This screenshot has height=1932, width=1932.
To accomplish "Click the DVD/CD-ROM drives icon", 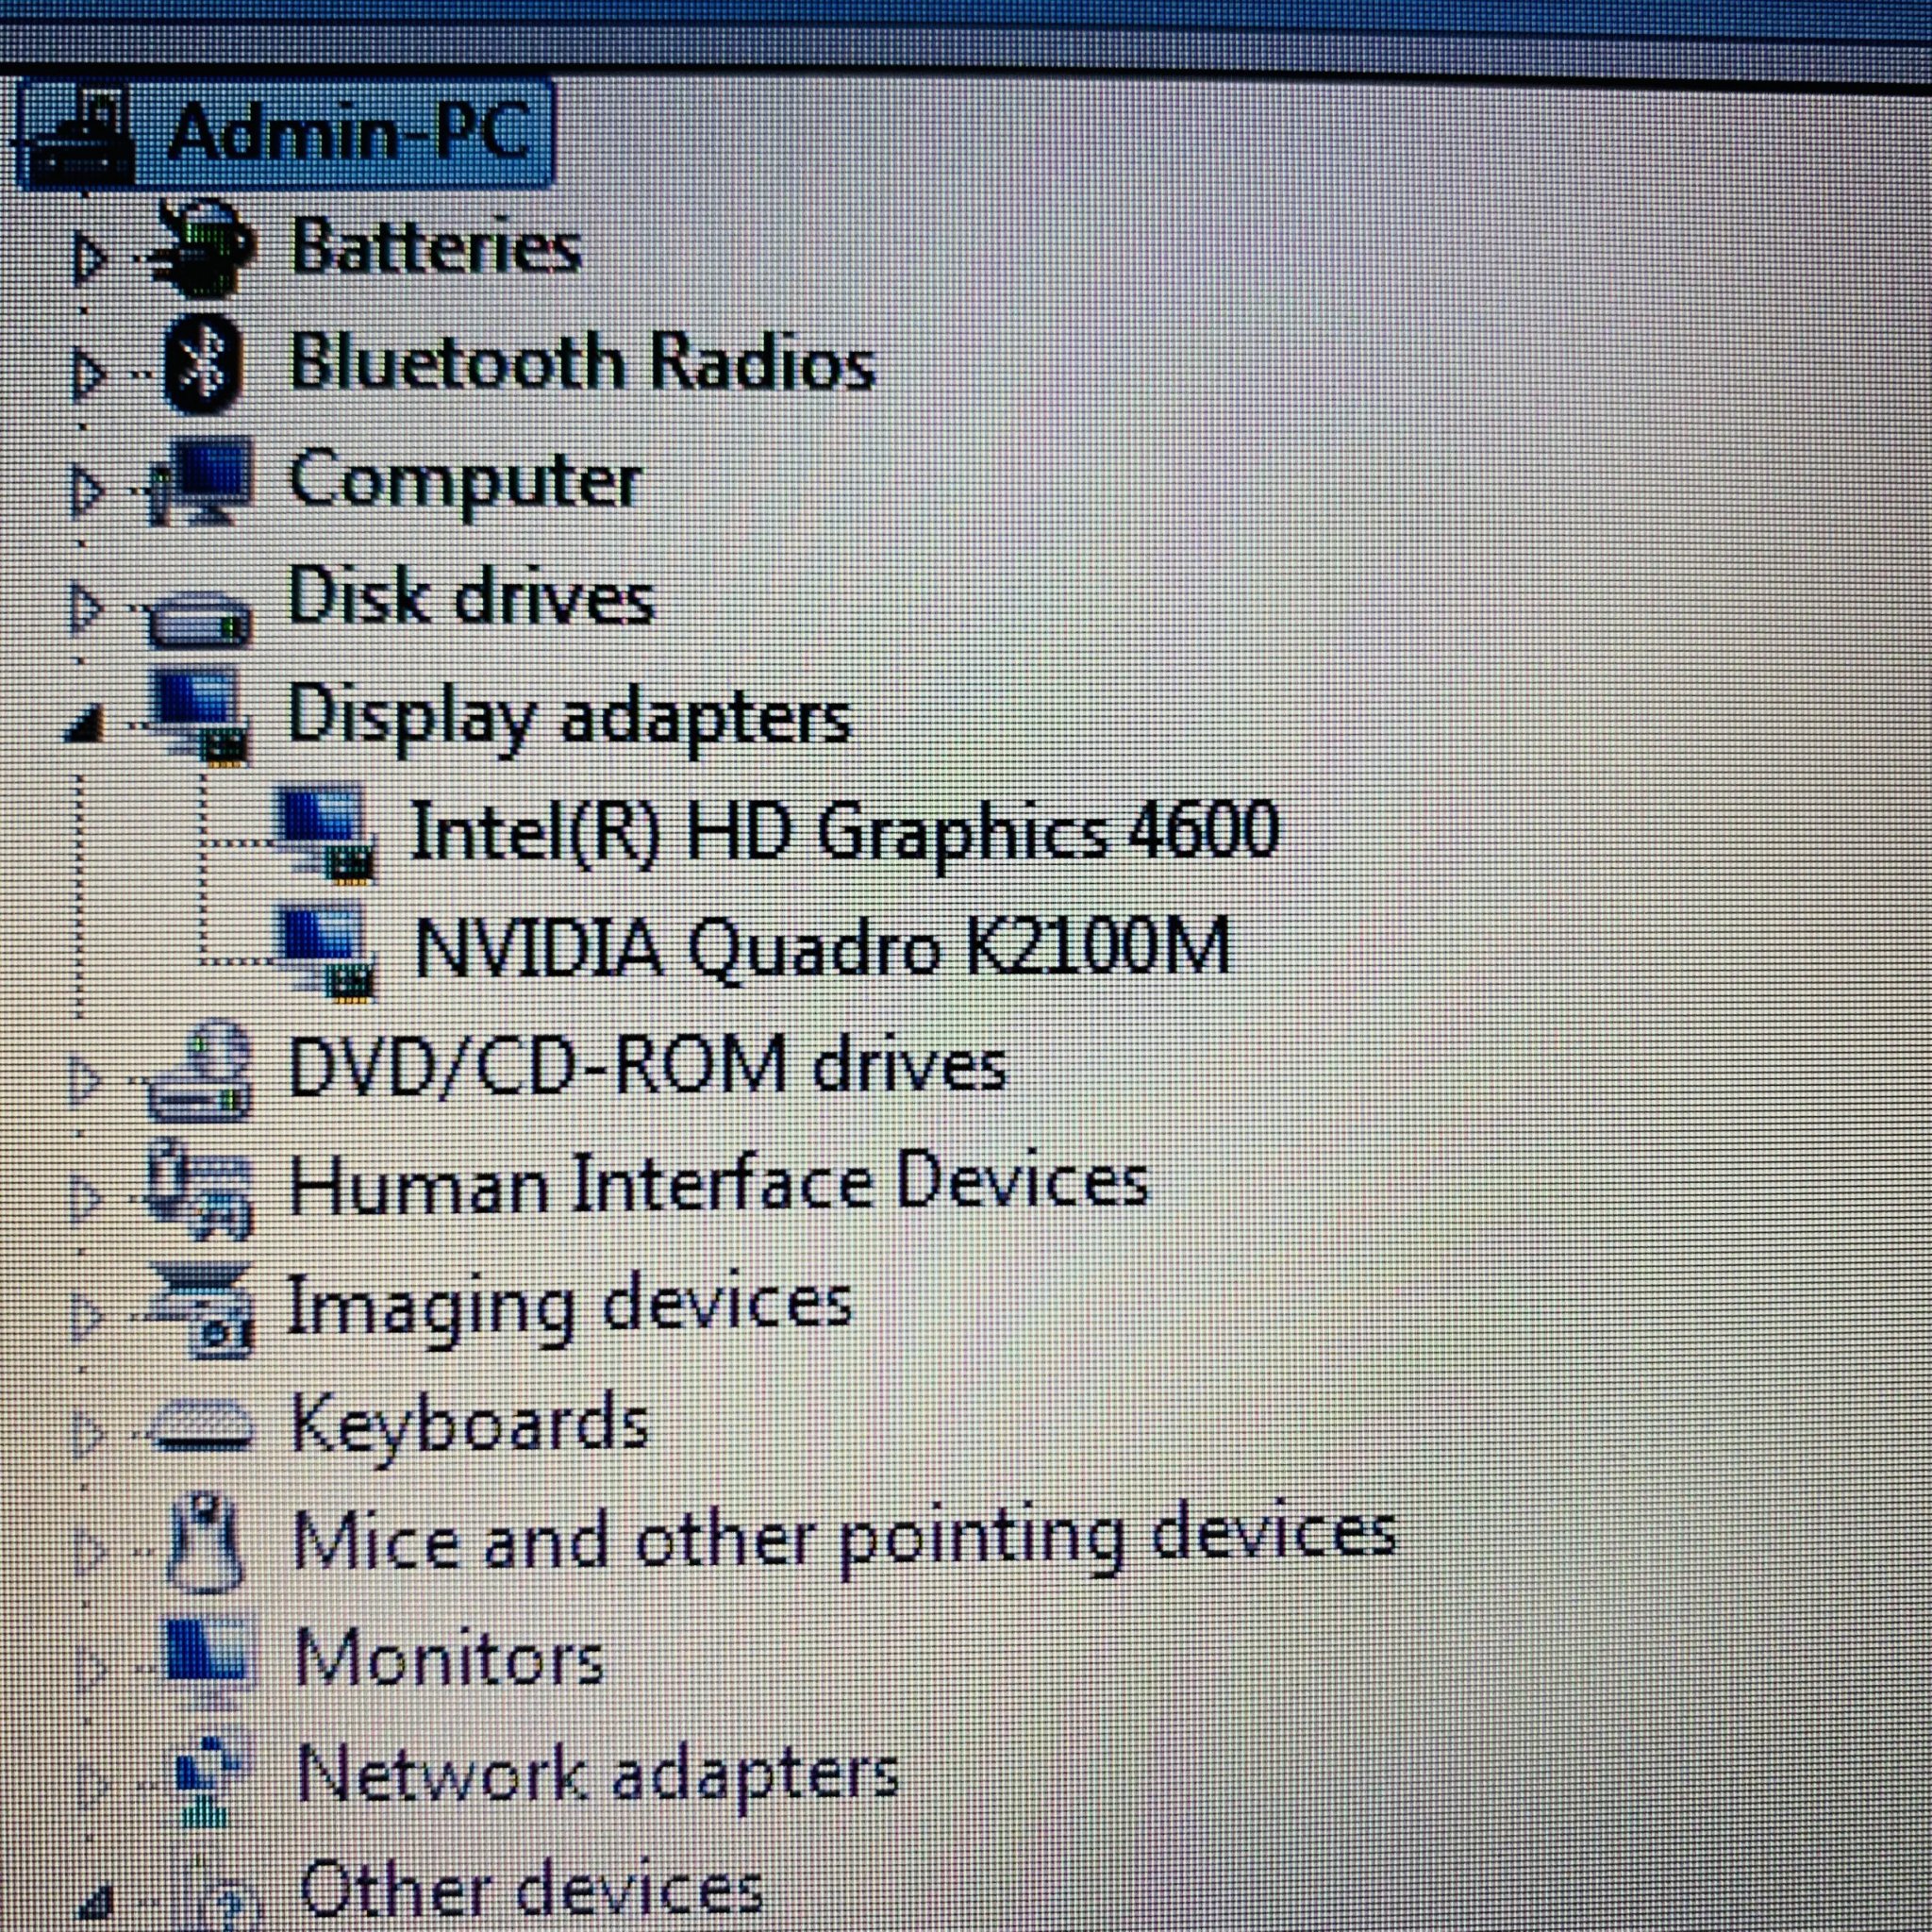I will tap(198, 1071).
